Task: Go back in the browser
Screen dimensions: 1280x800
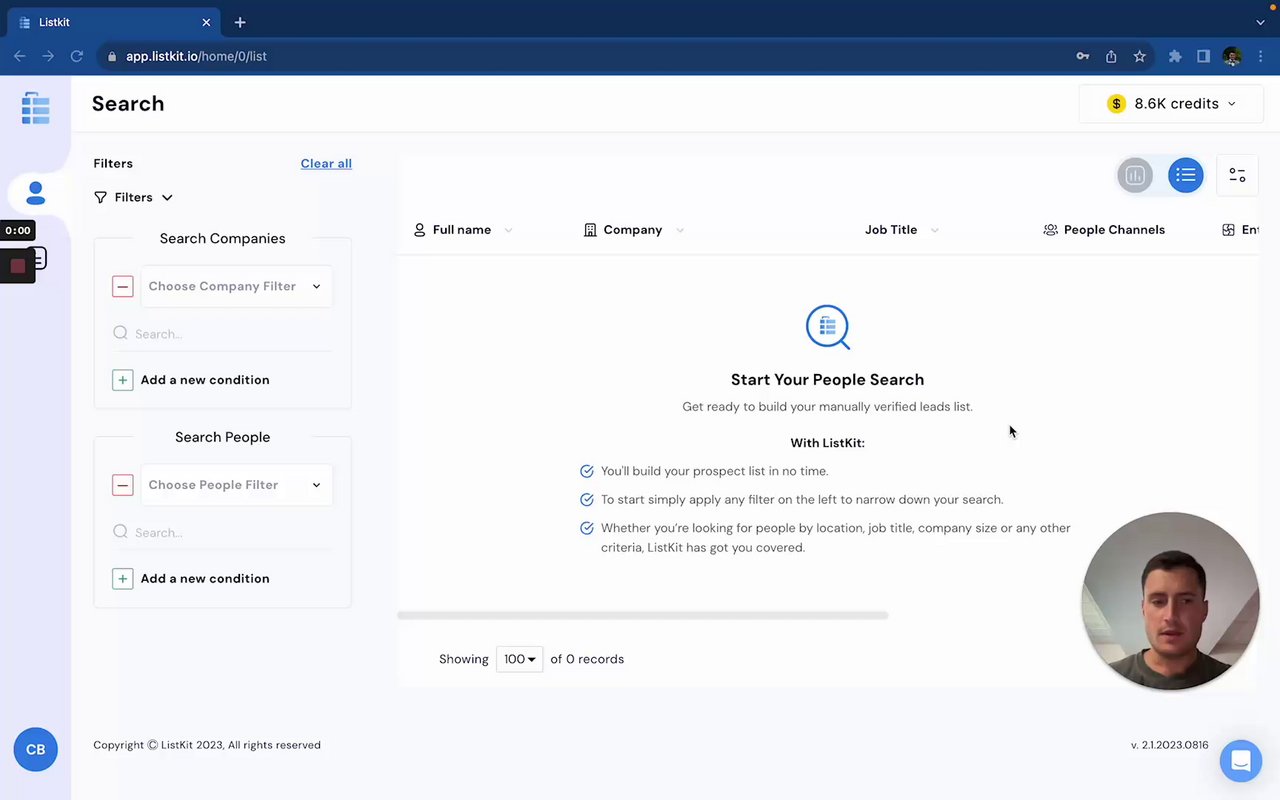Action: 20,56
